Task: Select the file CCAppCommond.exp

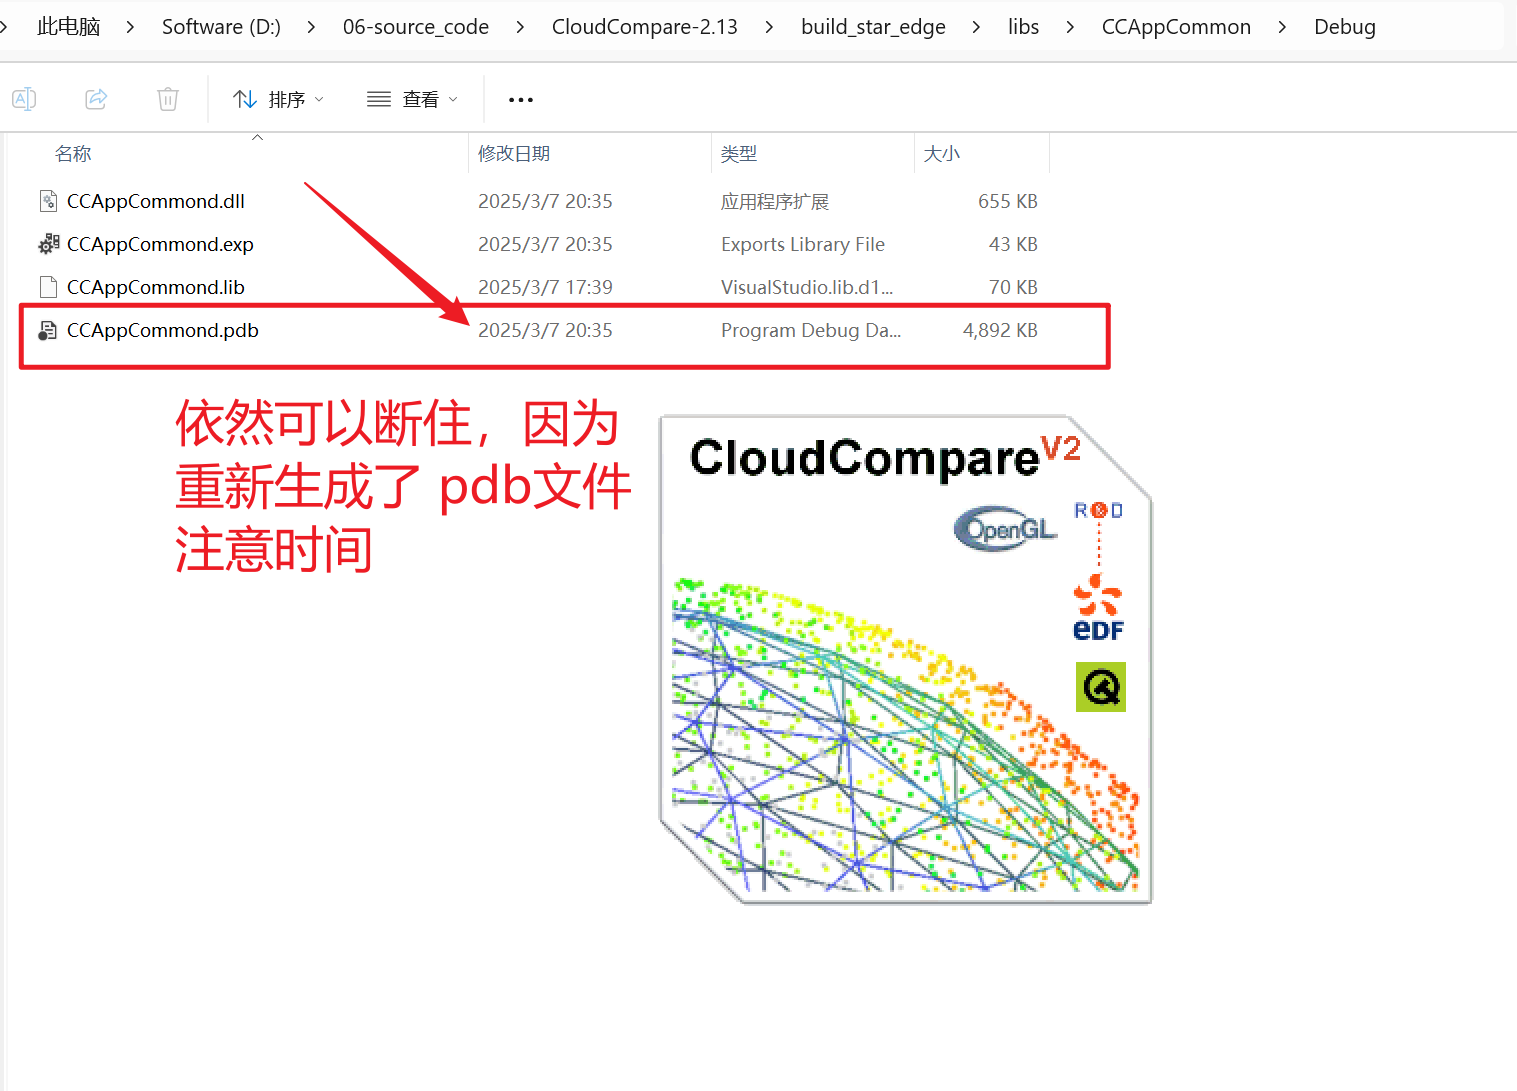Action: pos(160,244)
